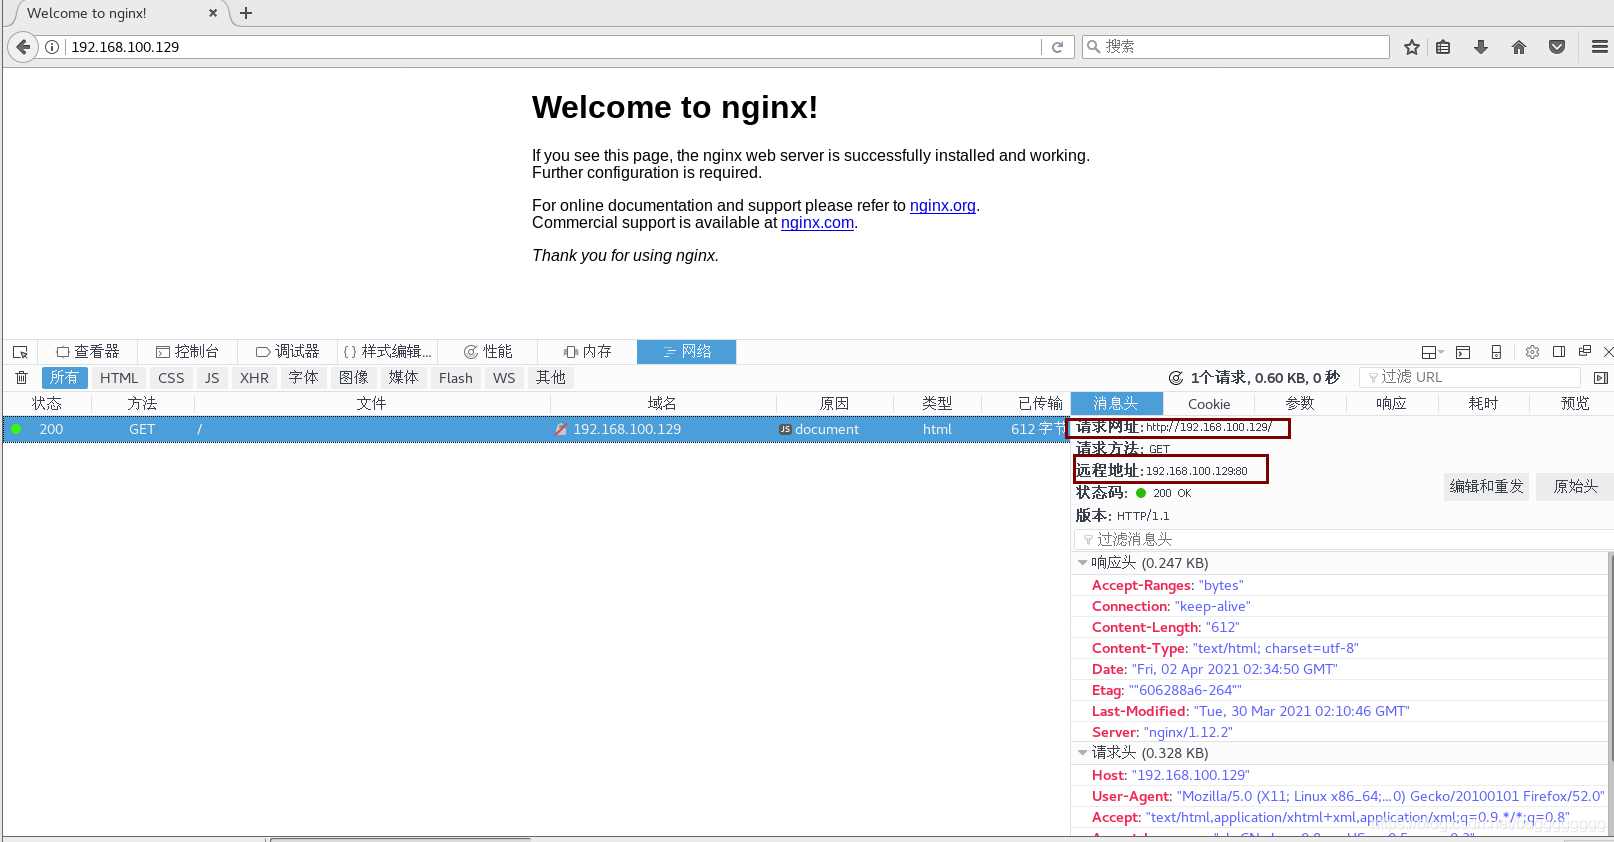
Task: Toggle the 字体 fonts filter
Action: 303,378
